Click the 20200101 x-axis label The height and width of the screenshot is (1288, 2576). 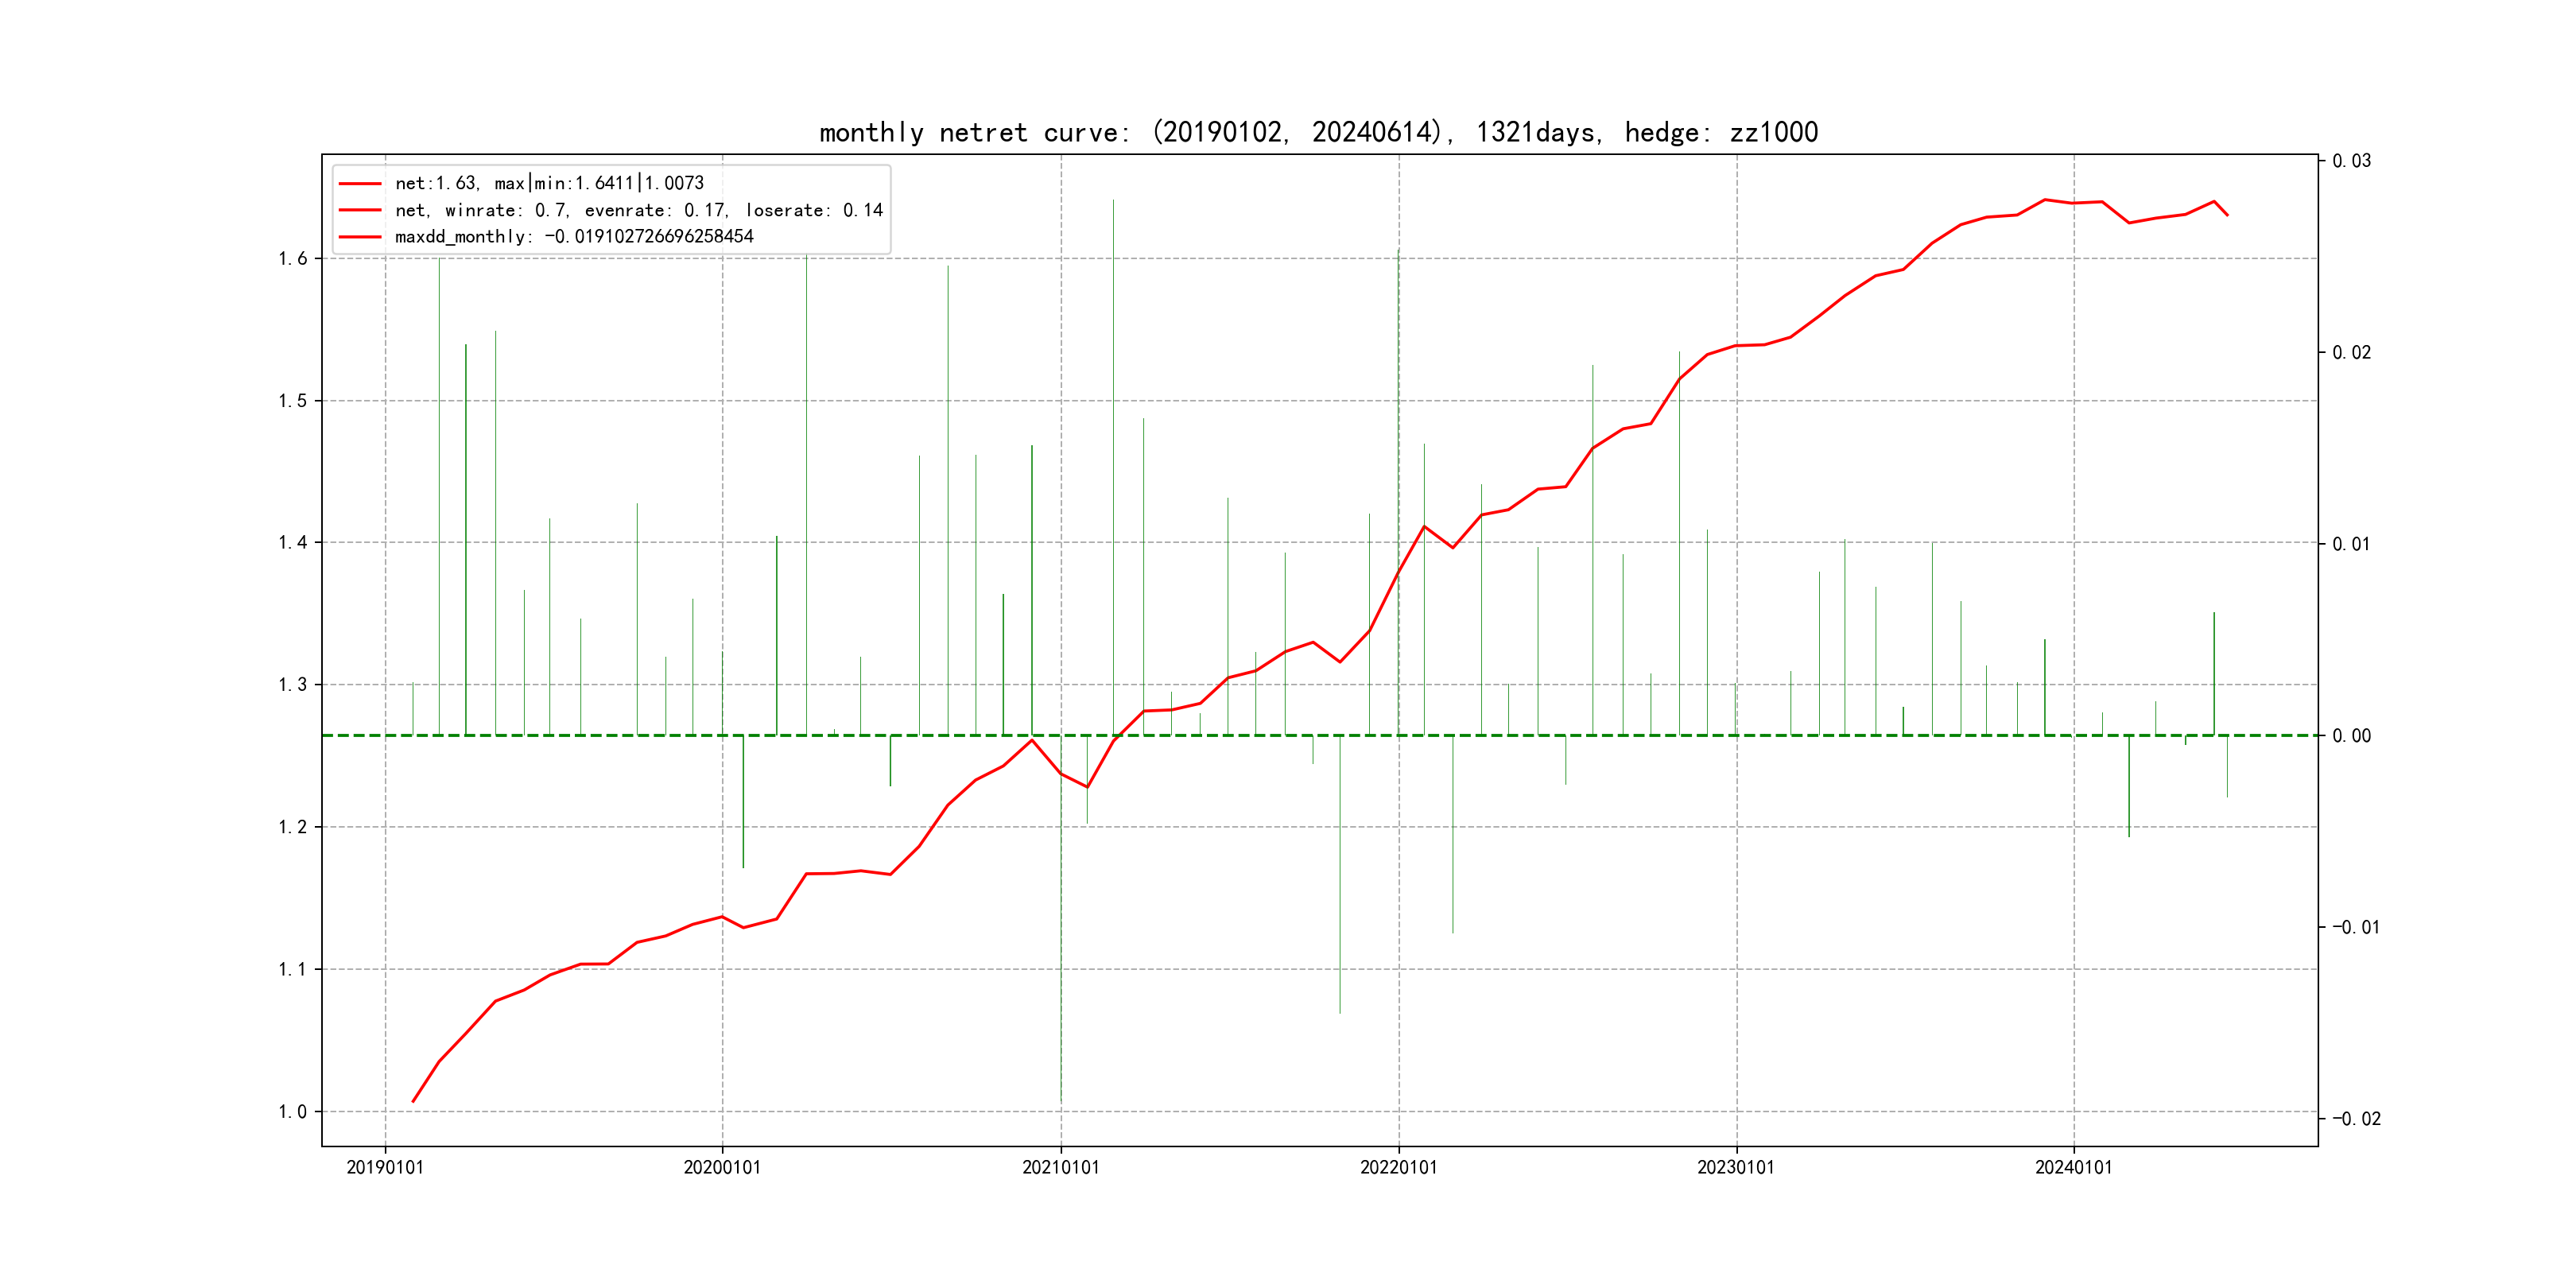(722, 1167)
